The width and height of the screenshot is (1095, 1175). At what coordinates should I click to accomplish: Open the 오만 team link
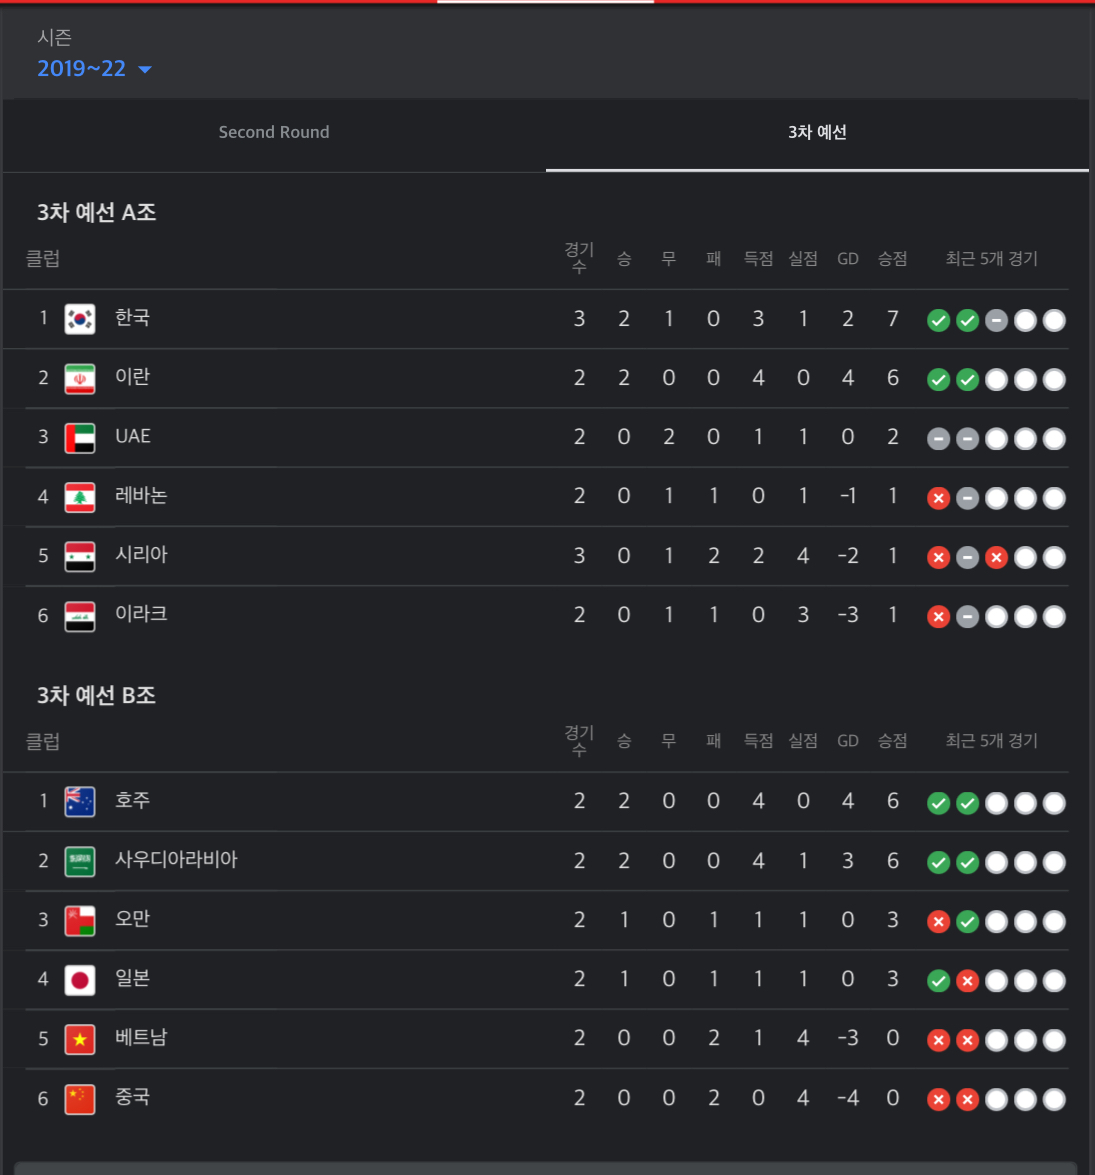pos(133,919)
